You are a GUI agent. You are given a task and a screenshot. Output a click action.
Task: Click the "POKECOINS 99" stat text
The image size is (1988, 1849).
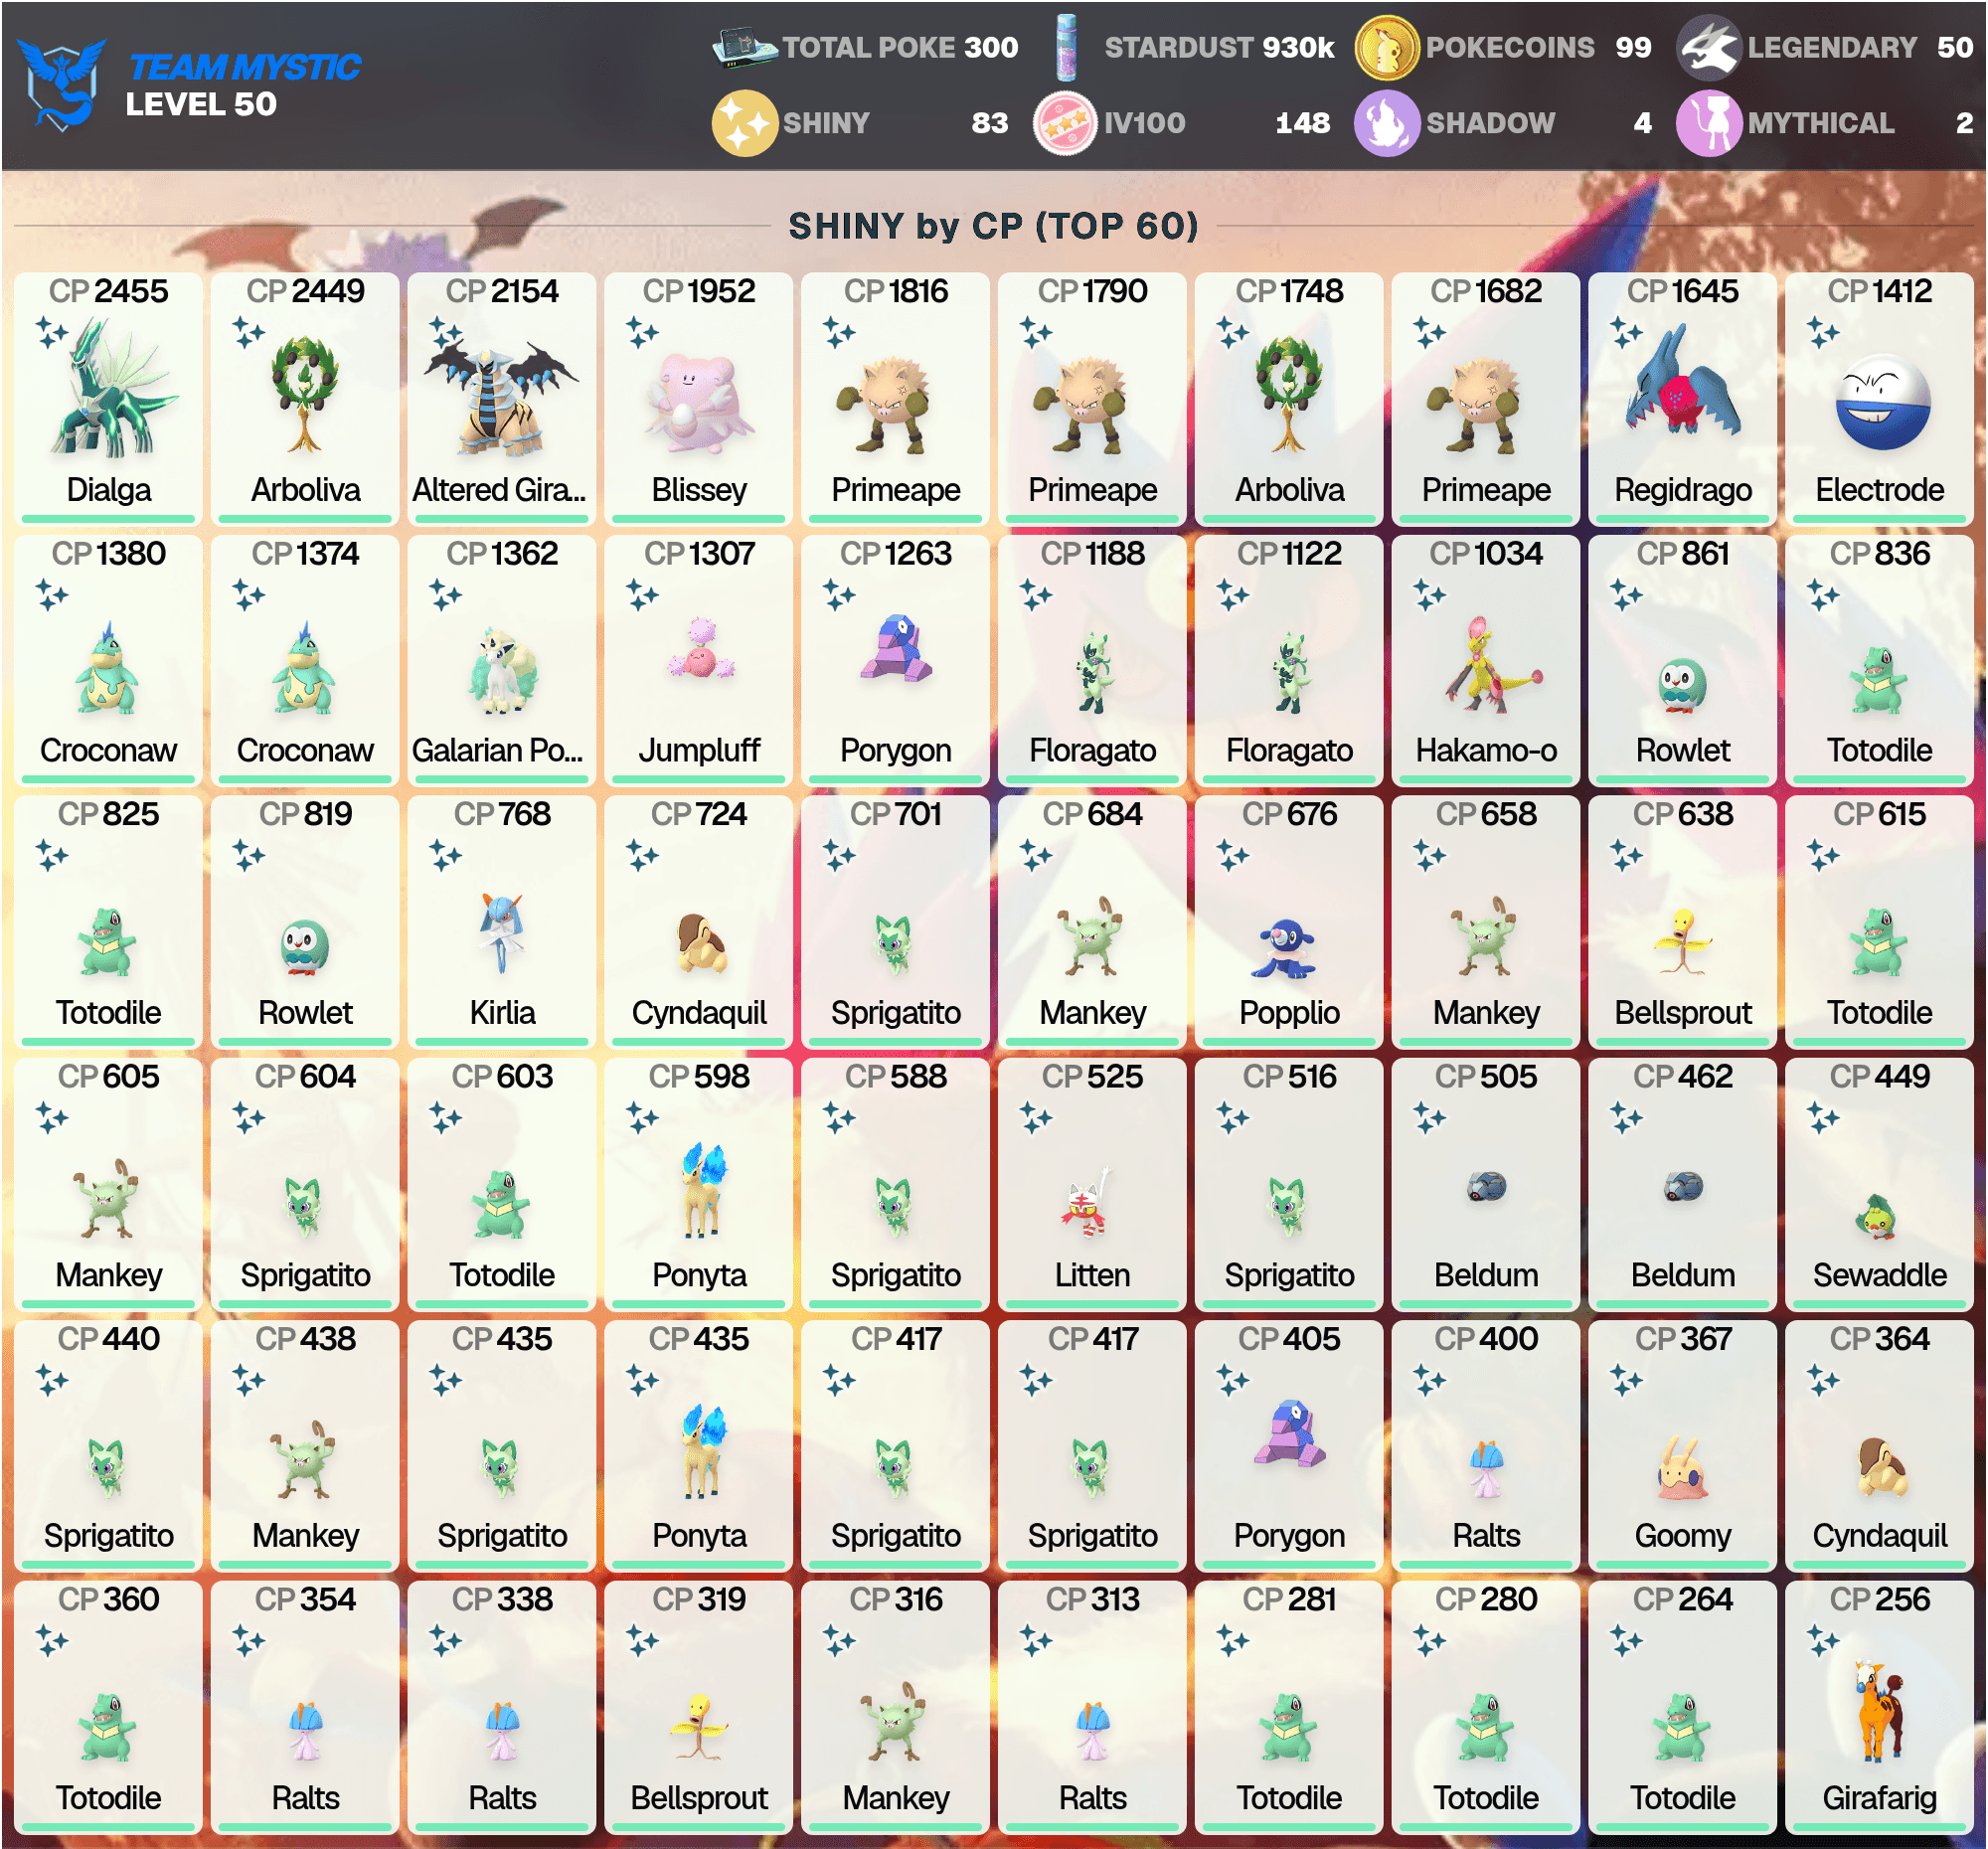tap(1538, 47)
